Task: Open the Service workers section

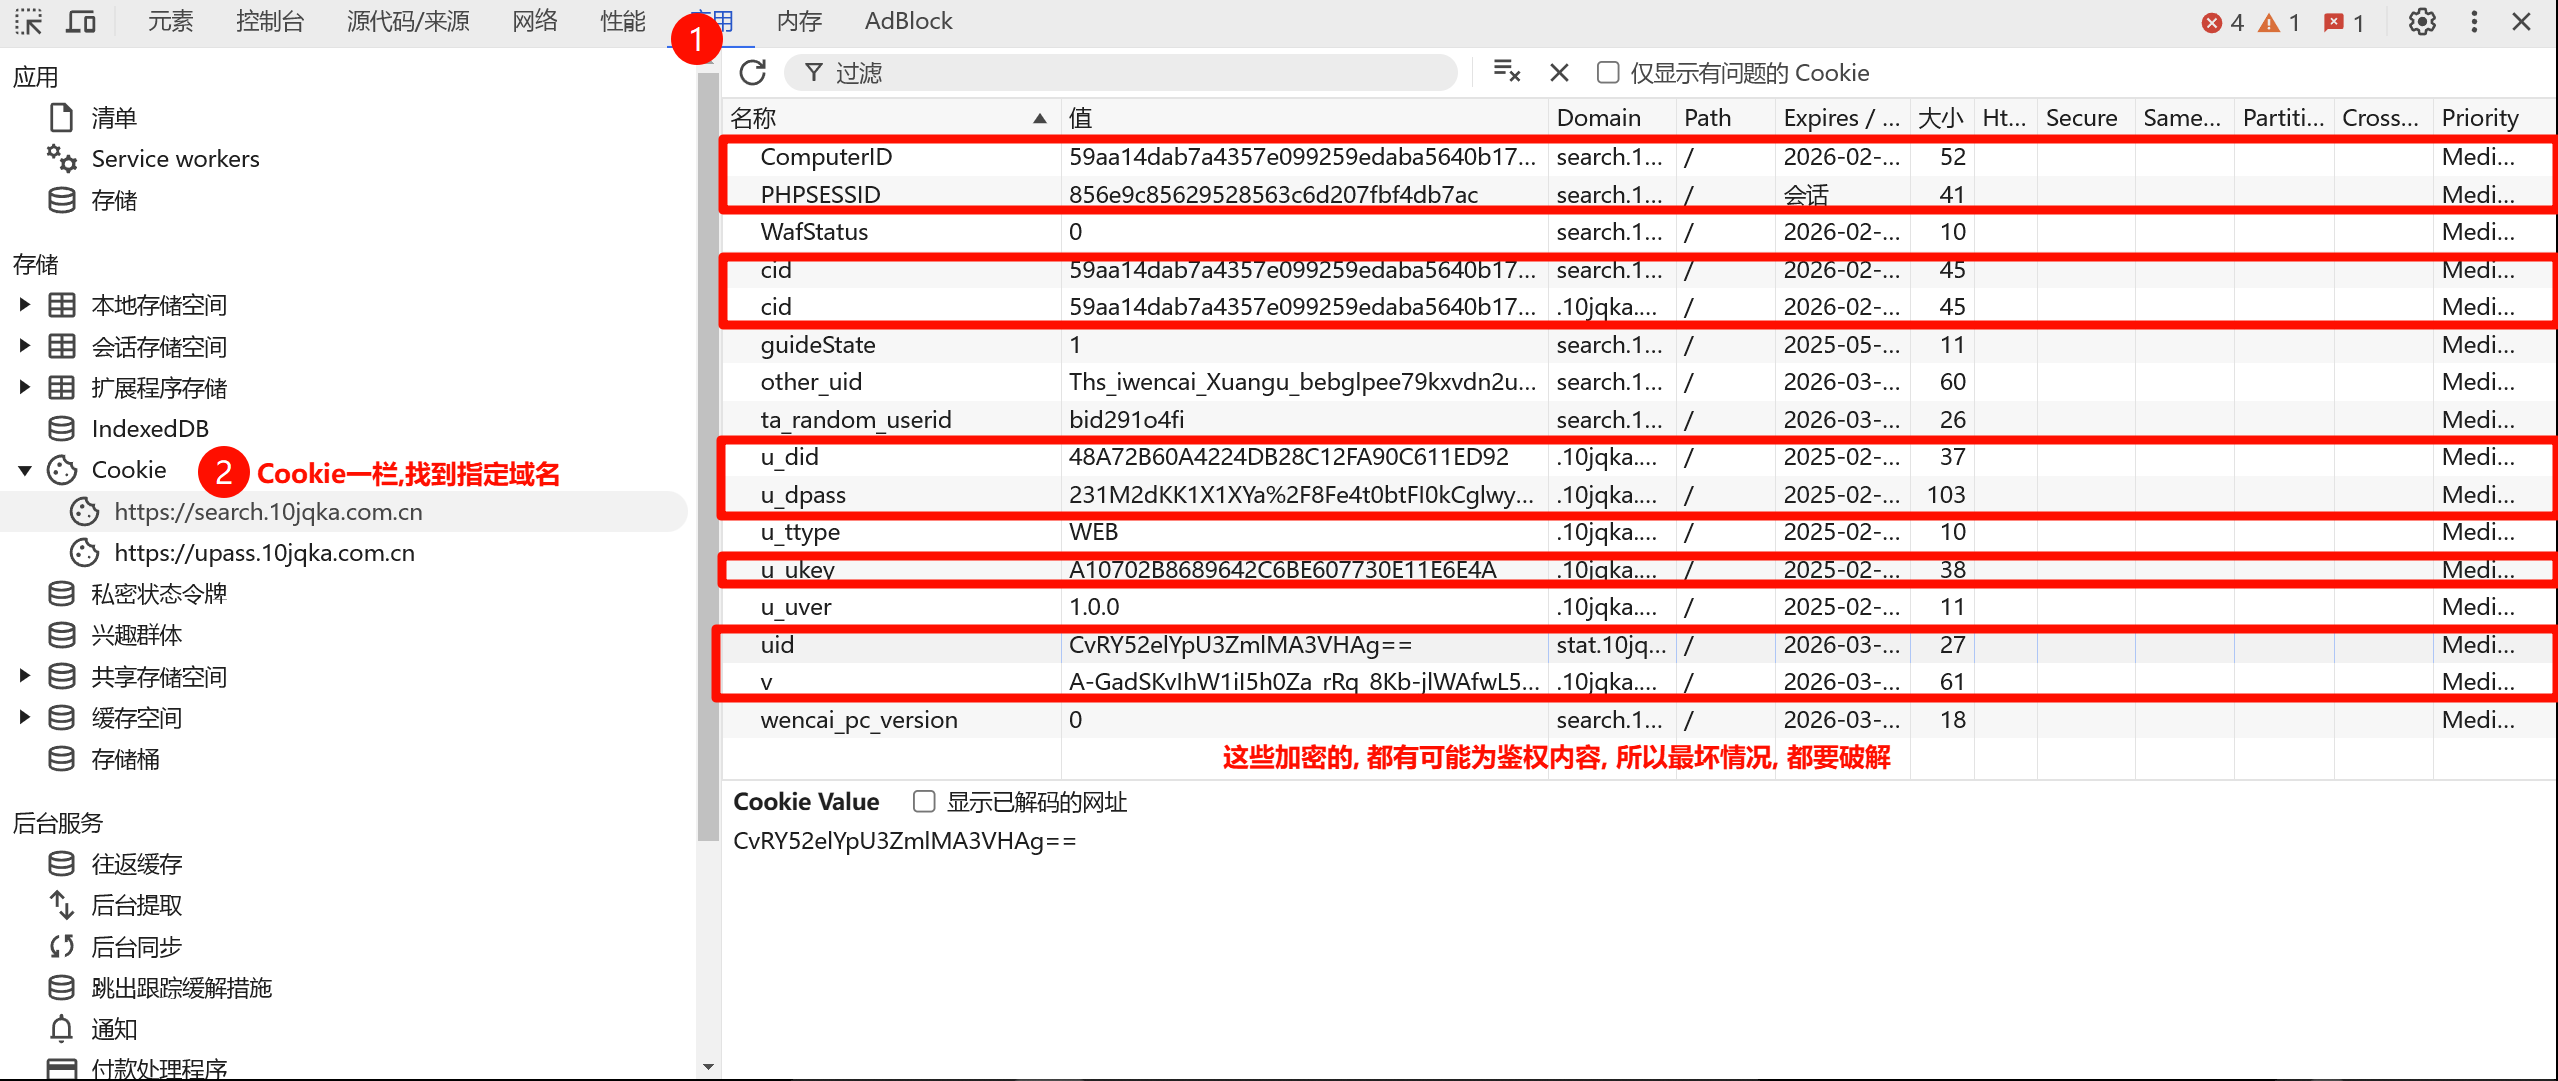Action: coord(175,159)
